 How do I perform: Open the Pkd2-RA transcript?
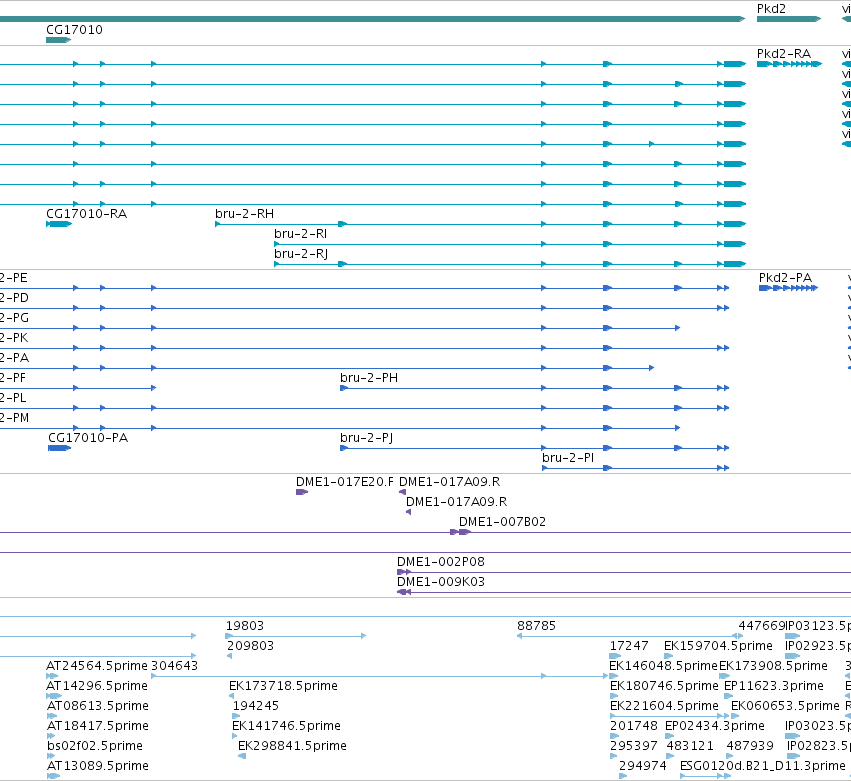click(789, 64)
